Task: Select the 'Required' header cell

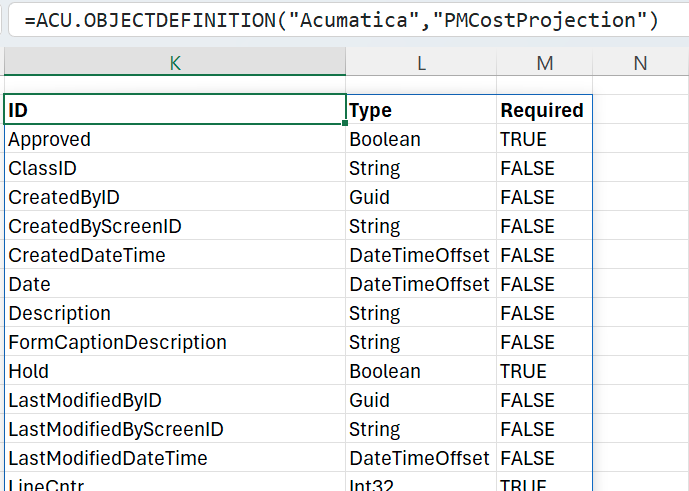Action: 544,109
